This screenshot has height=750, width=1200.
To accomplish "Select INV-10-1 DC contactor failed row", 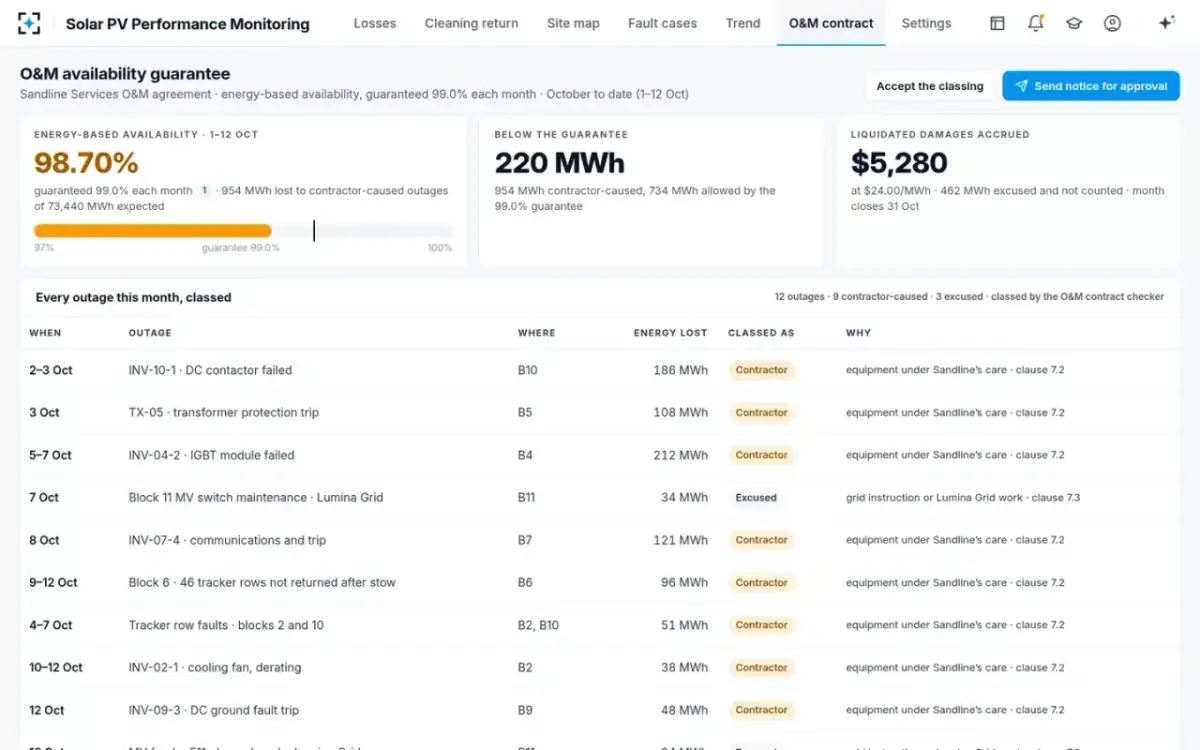I will pyautogui.click(x=600, y=370).
